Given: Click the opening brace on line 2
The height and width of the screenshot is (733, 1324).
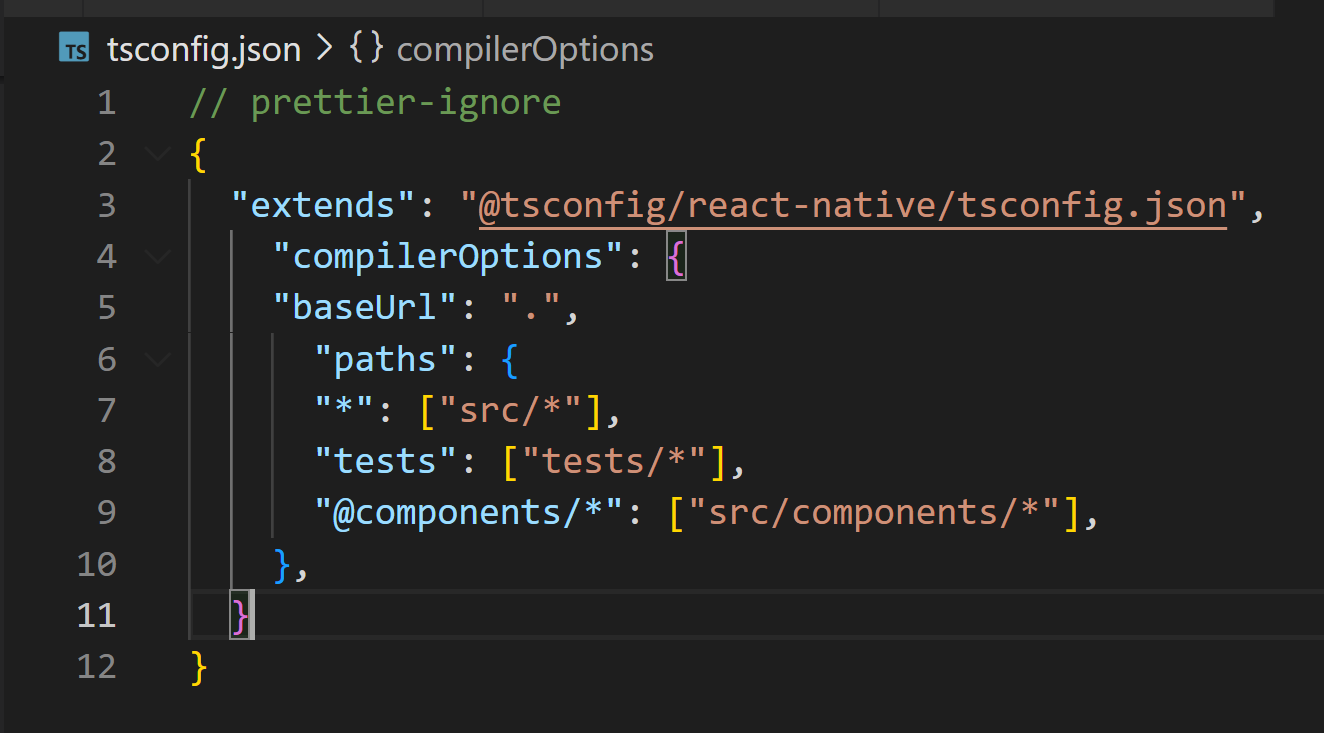Looking at the screenshot, I should (x=197, y=153).
